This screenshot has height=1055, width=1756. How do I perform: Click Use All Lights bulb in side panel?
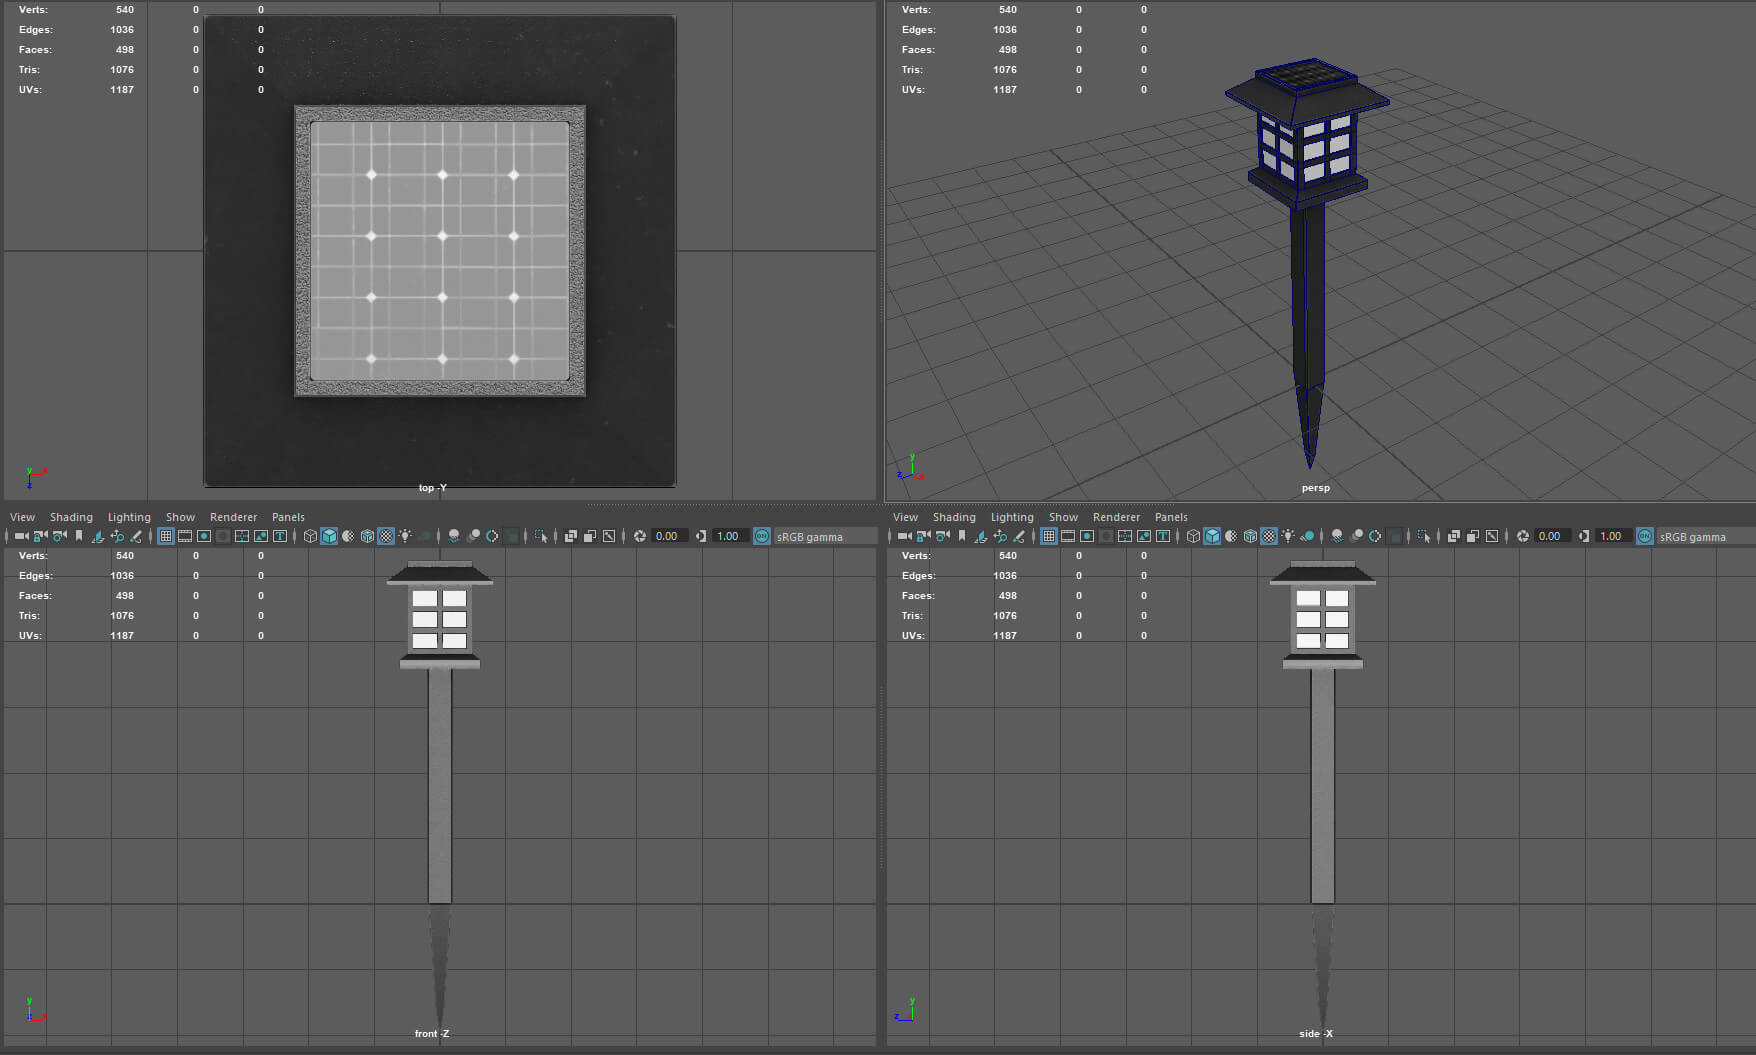pos(1288,536)
